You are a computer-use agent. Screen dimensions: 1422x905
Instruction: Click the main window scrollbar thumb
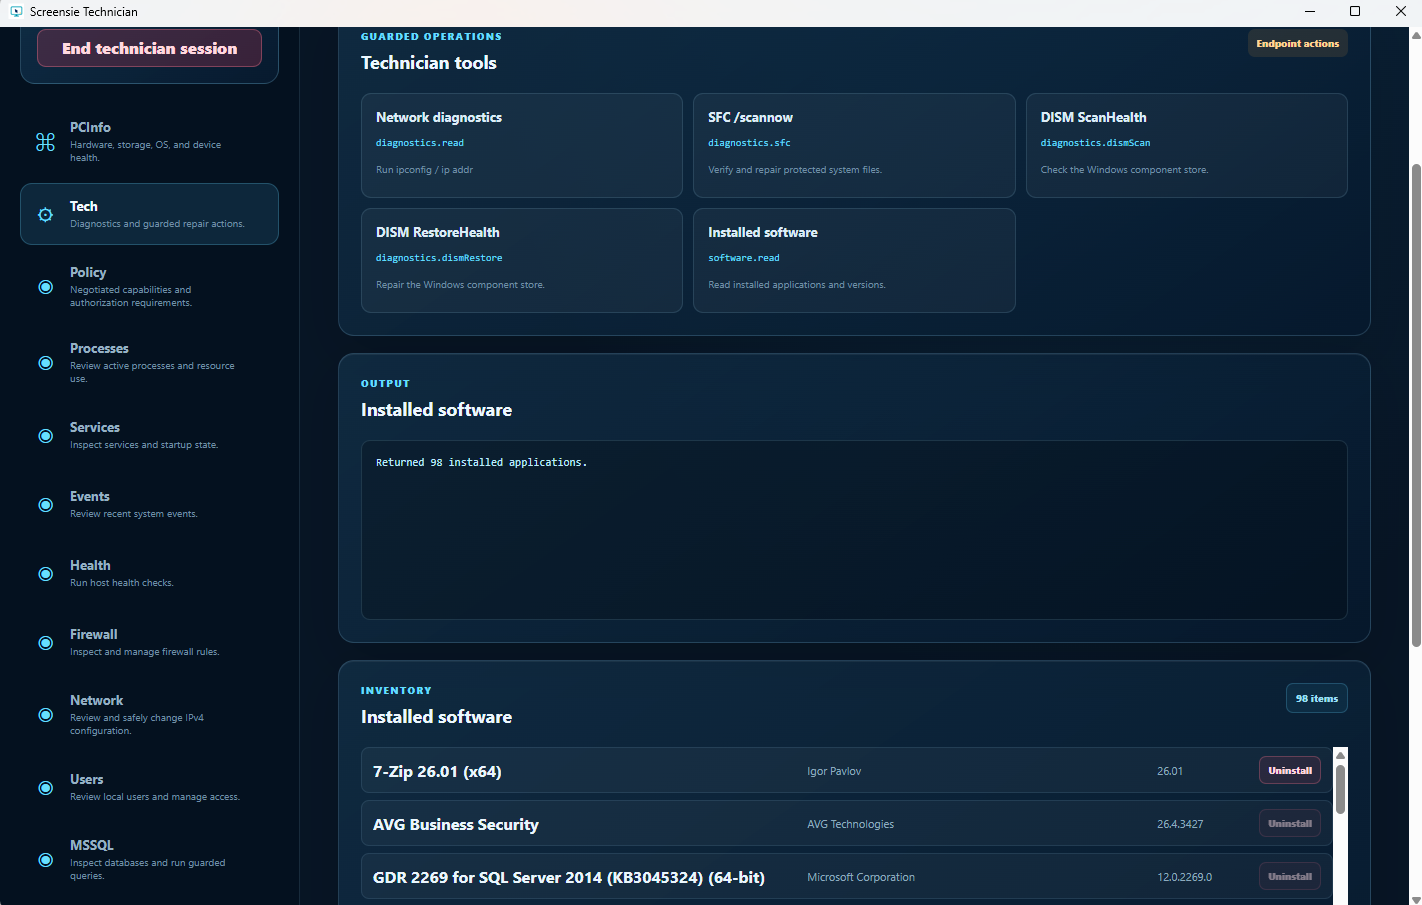1415,405
